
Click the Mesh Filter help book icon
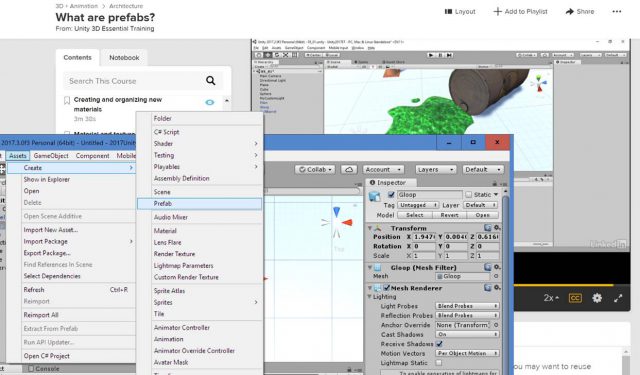pos(487,267)
